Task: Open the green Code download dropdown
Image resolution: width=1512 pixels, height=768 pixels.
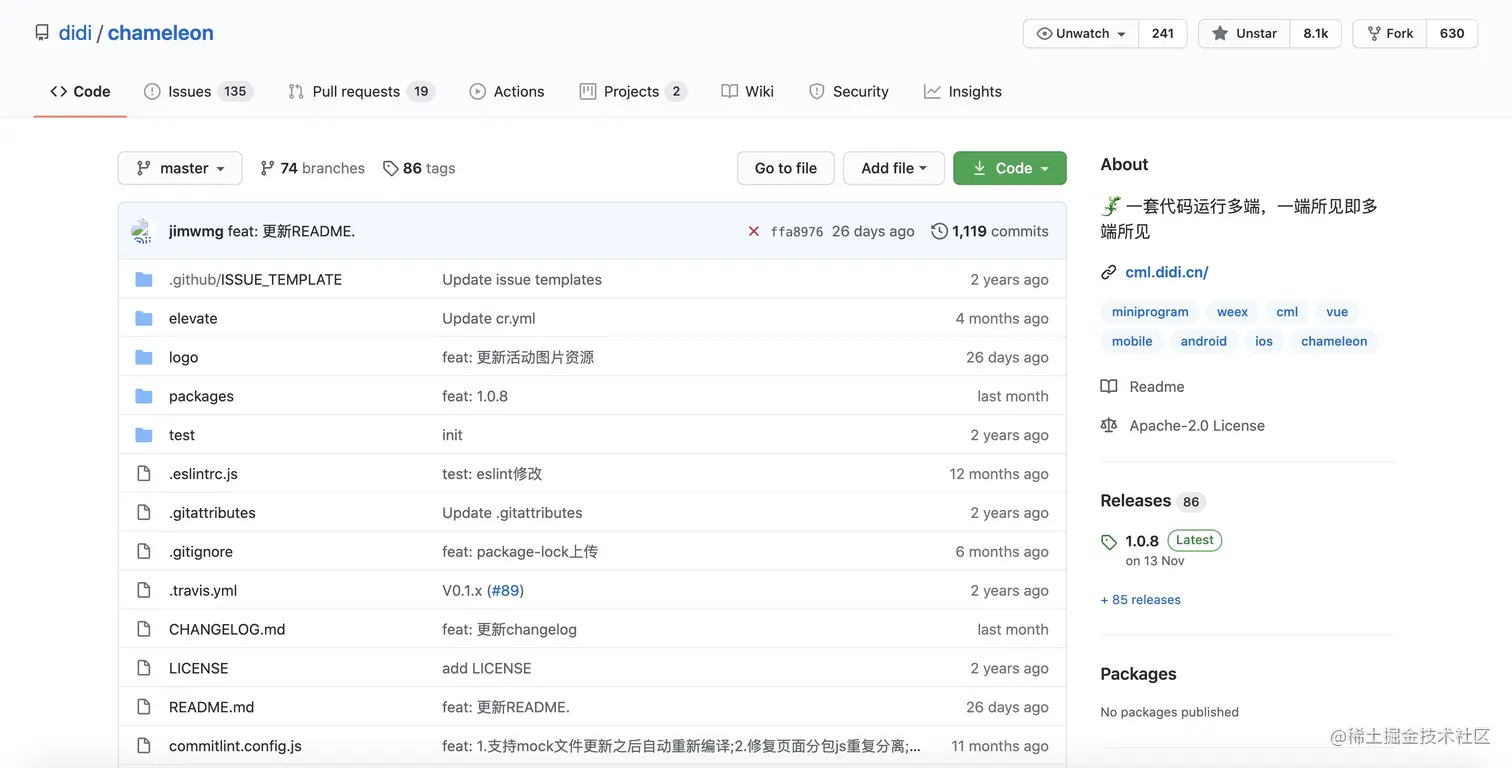Action: point(1010,168)
